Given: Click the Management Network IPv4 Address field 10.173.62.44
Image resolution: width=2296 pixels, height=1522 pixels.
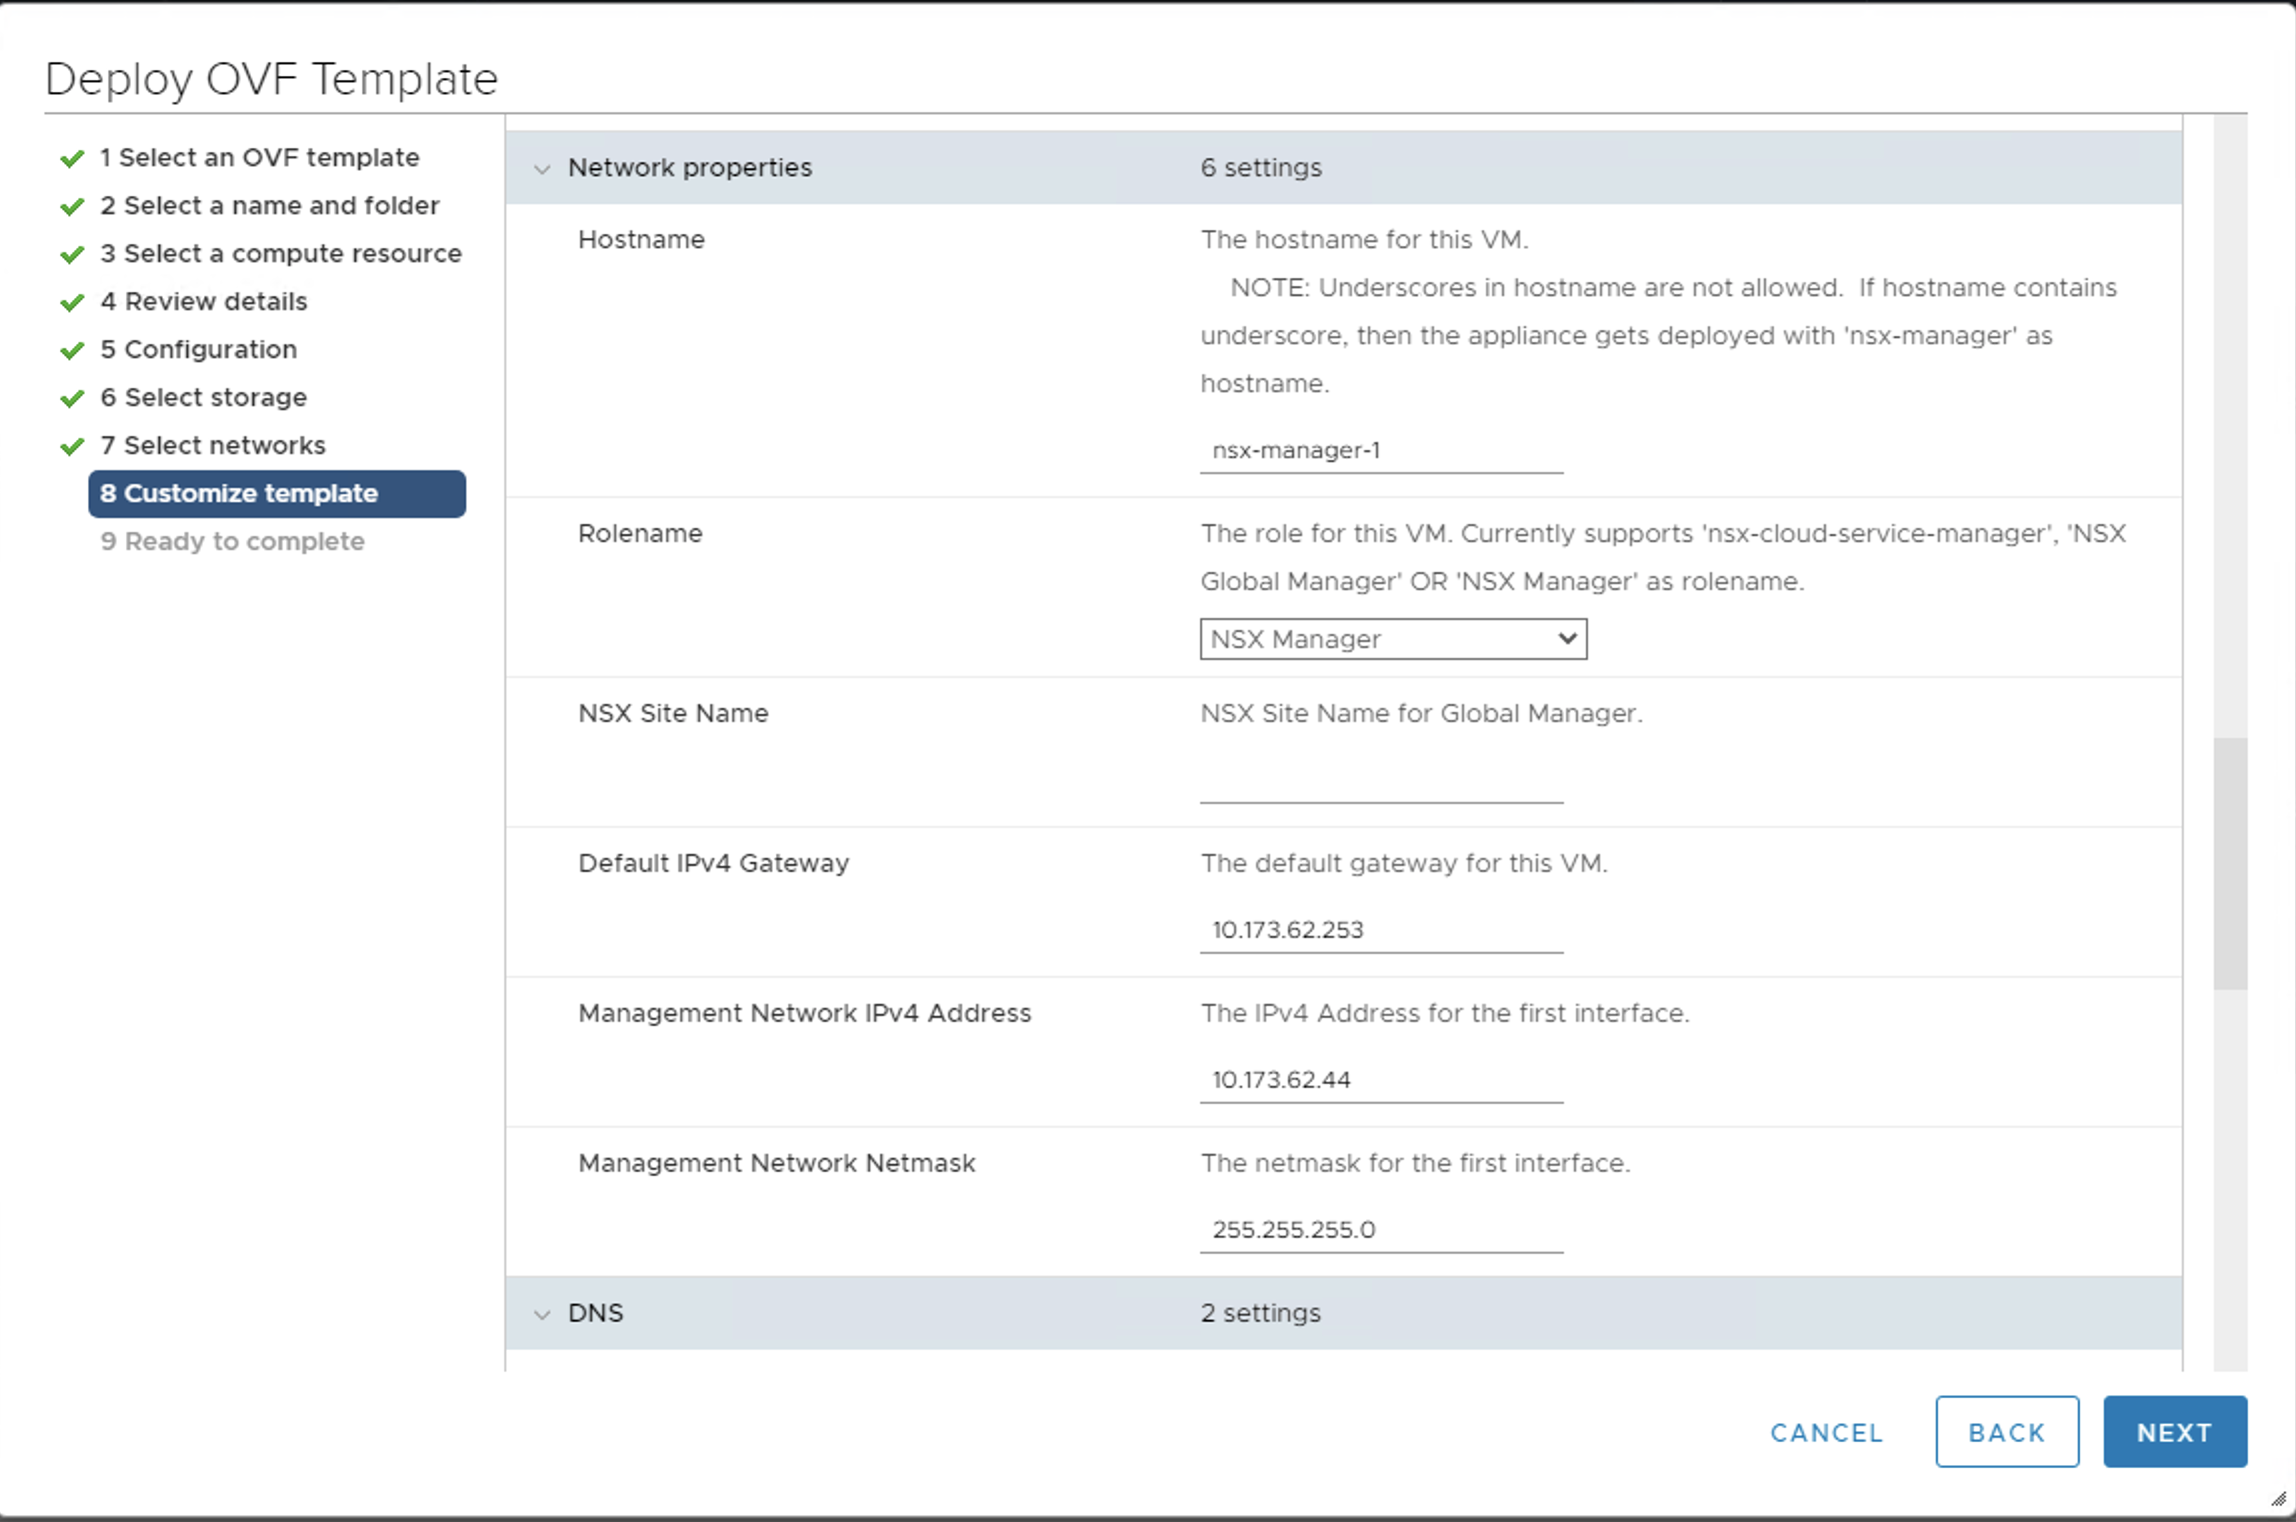Looking at the screenshot, I should tap(1381, 1081).
